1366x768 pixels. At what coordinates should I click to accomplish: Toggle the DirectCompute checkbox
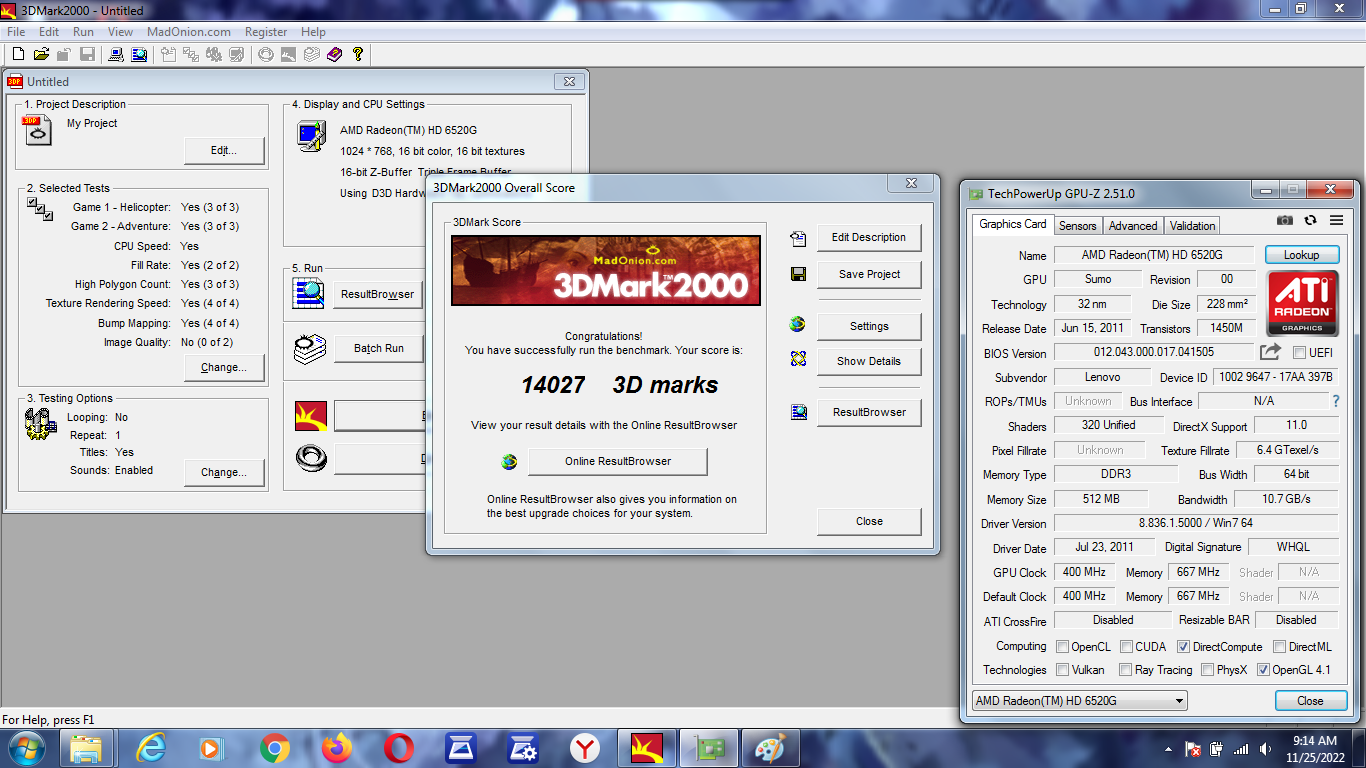[1184, 647]
